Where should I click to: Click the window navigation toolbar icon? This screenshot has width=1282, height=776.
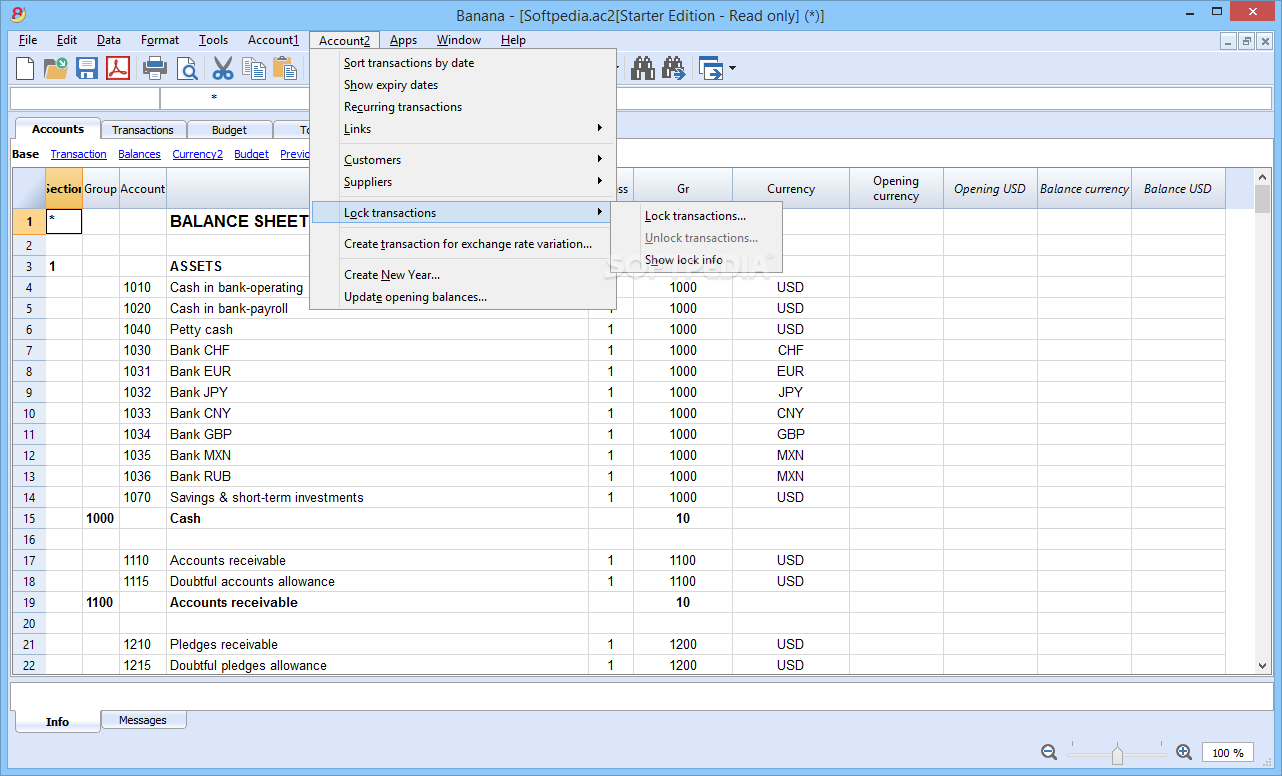point(711,68)
